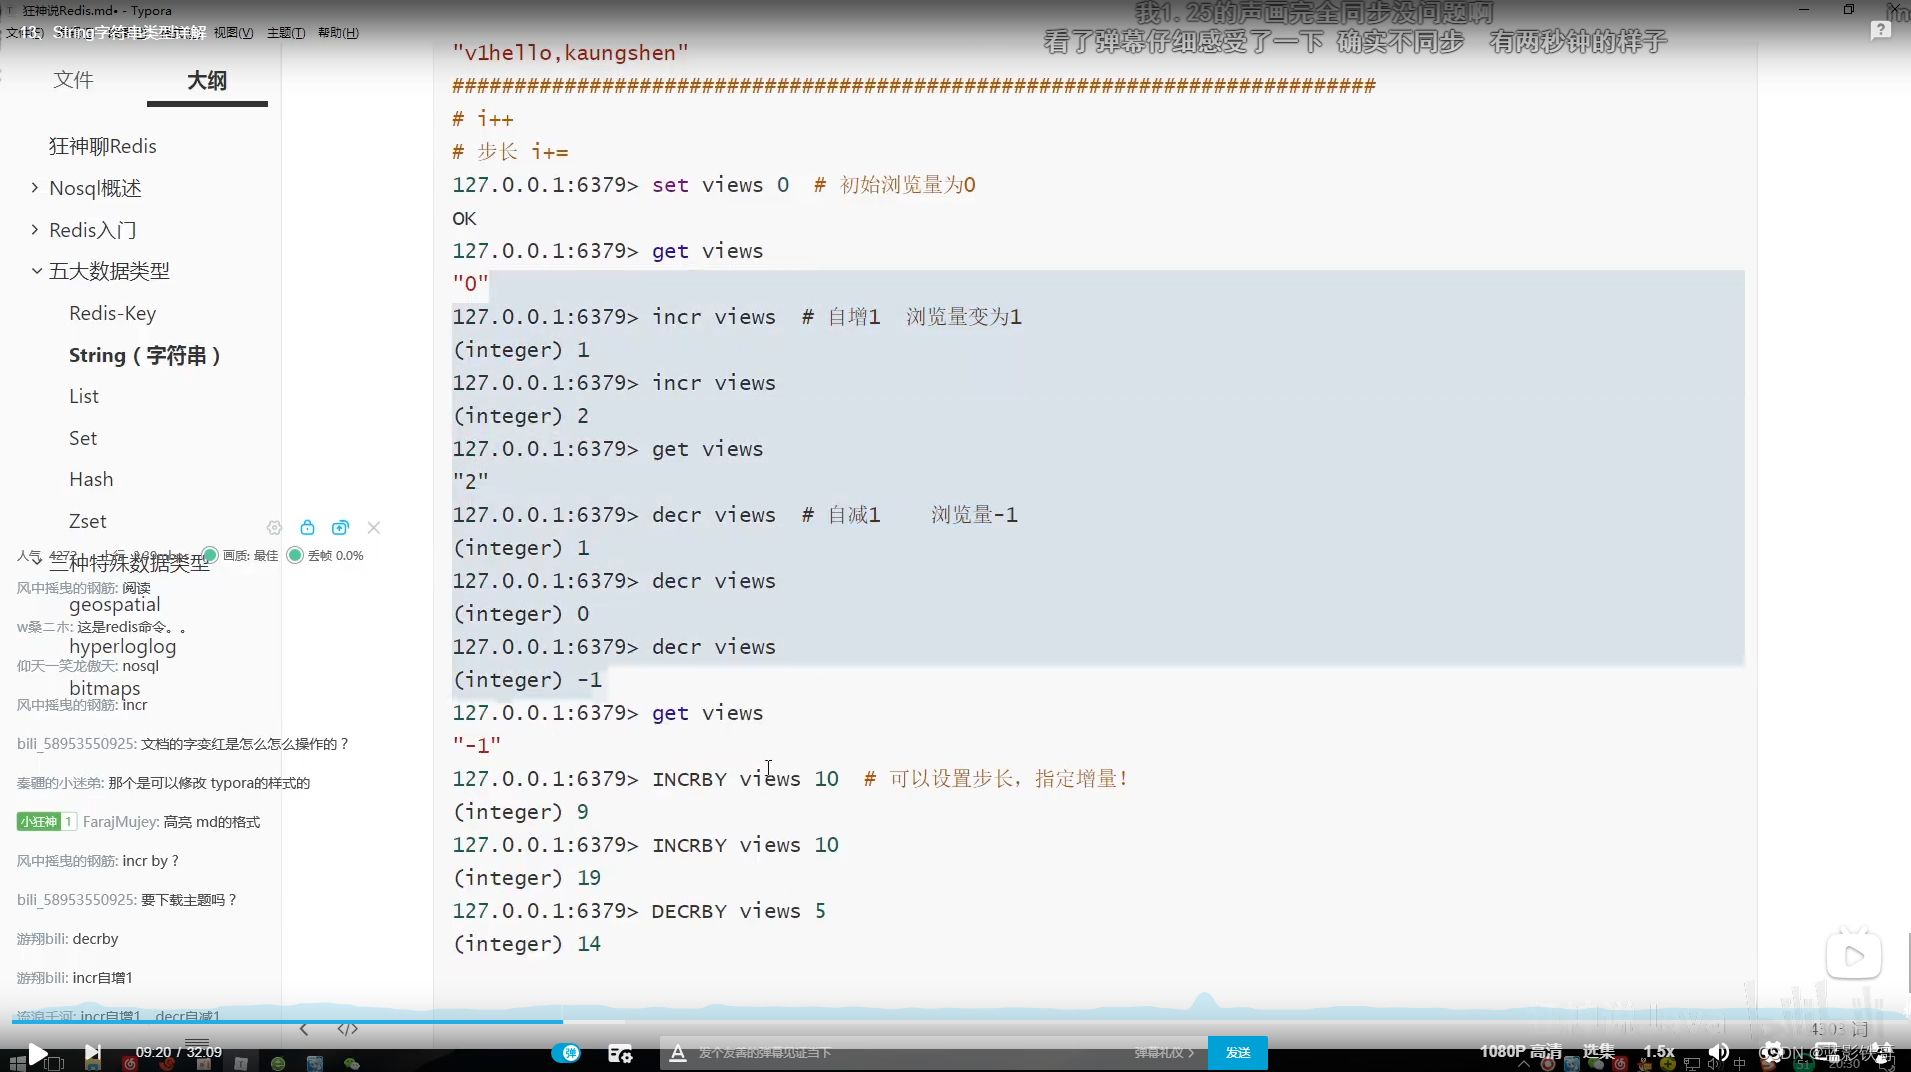
Task: Jump to Redis-Key outline entry
Action: pos(112,313)
